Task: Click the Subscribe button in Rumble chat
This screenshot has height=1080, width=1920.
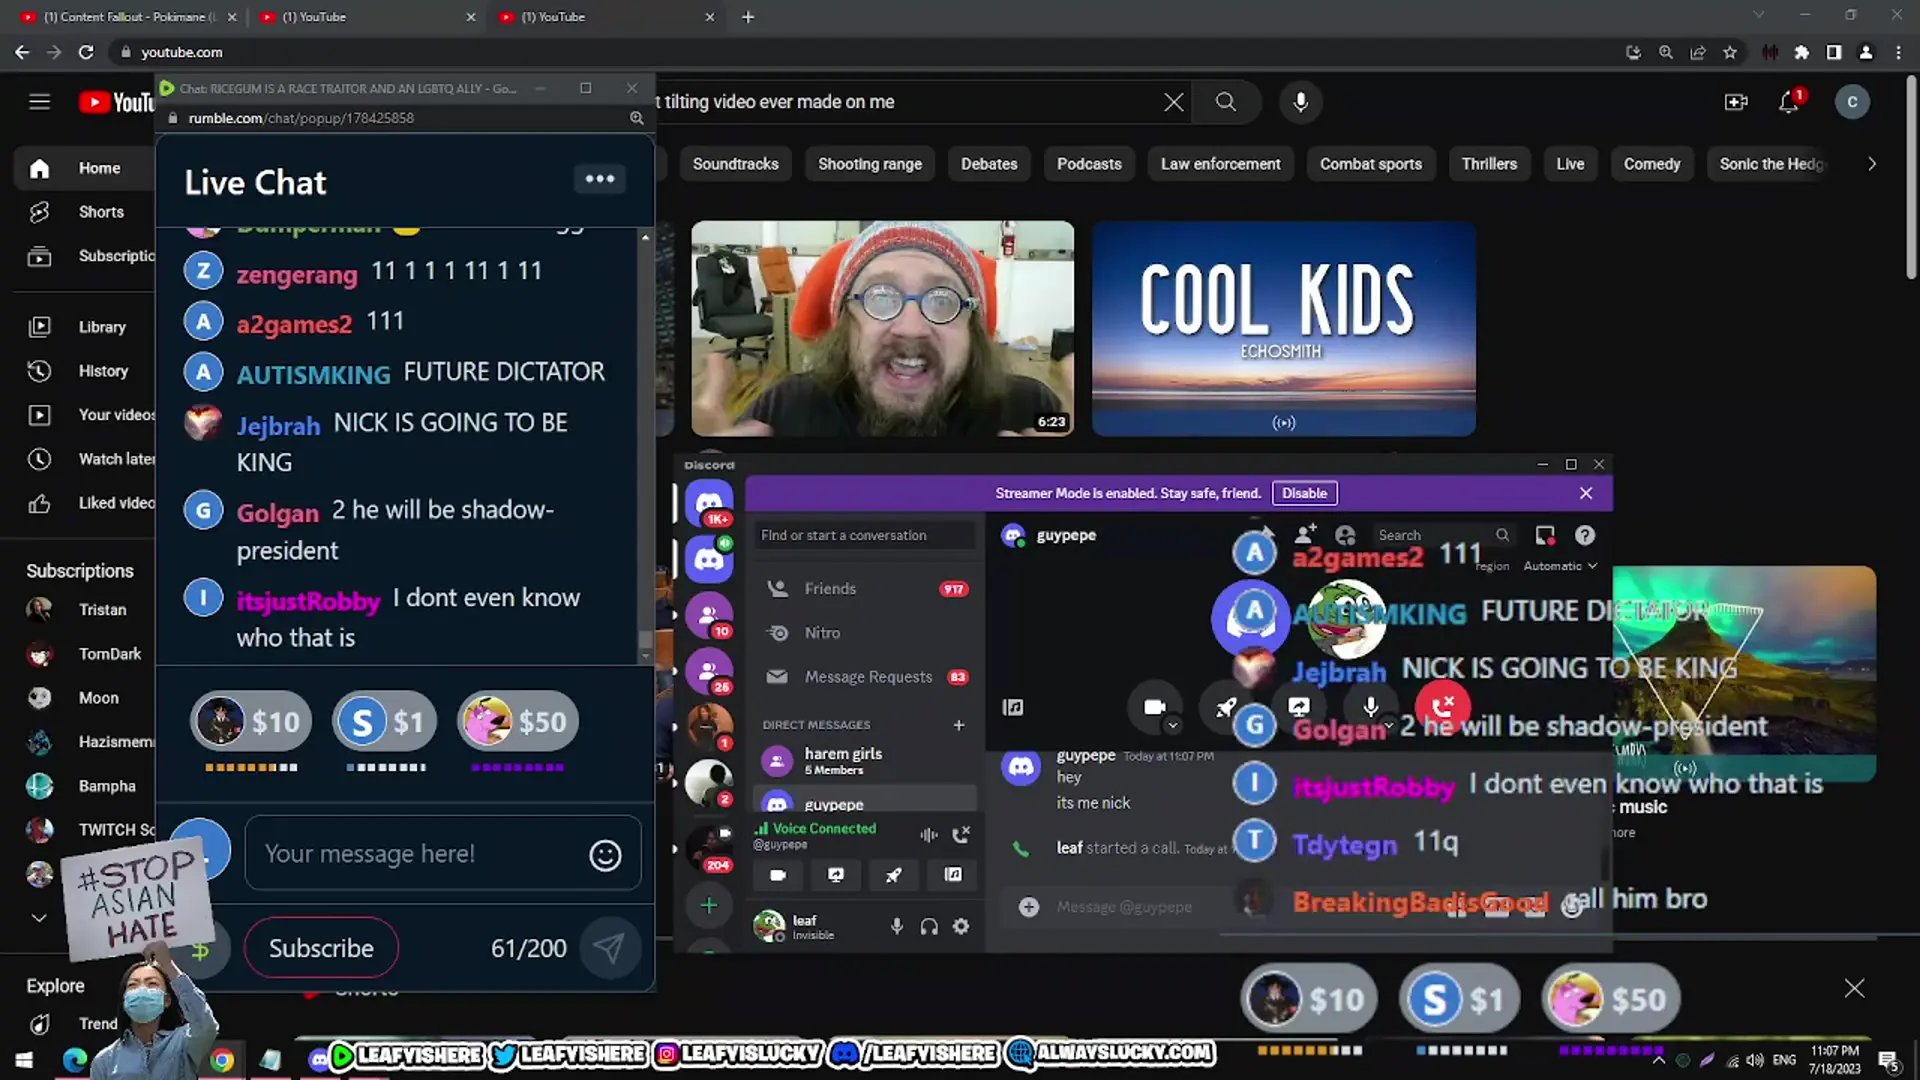Action: pyautogui.click(x=321, y=948)
